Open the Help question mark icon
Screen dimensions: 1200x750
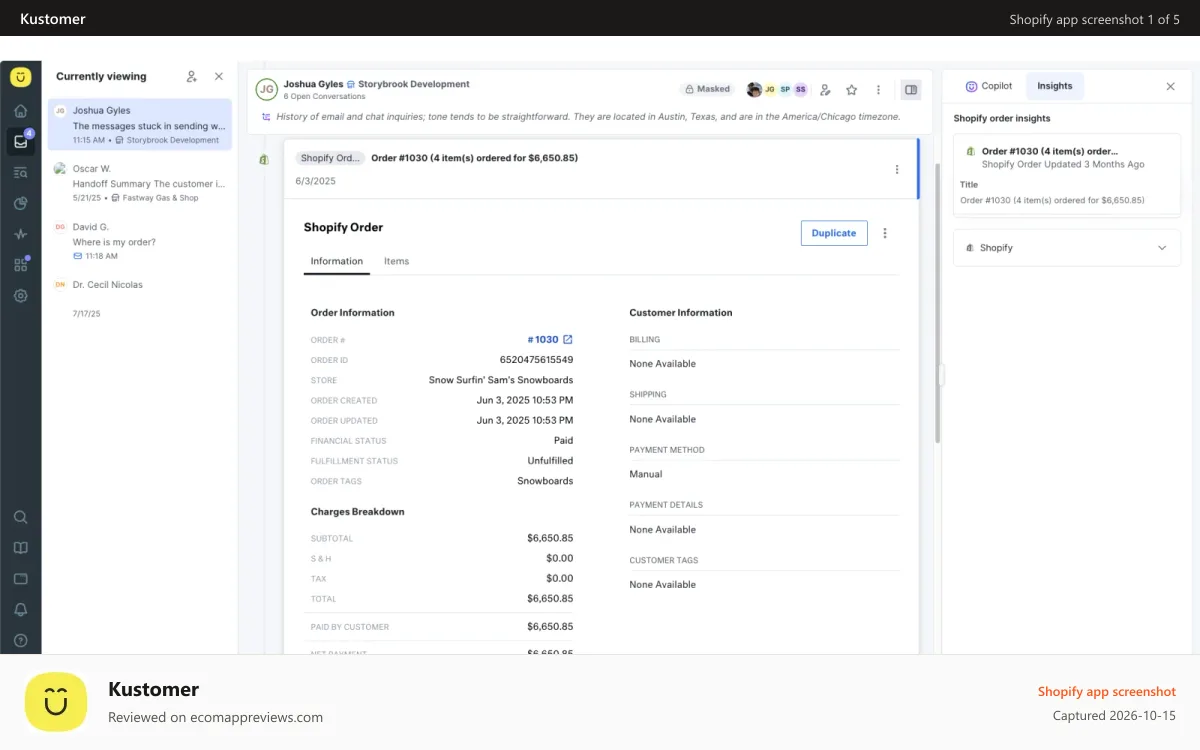(20, 641)
